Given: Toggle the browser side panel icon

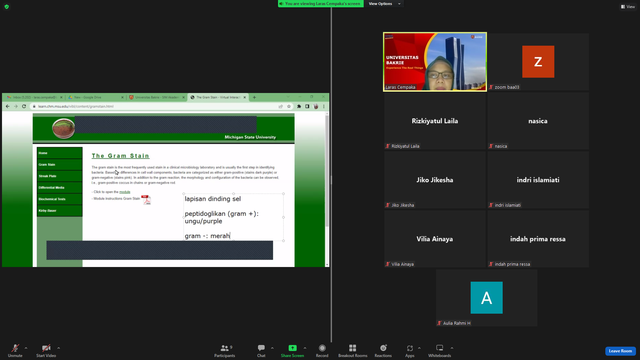Looking at the screenshot, I should [307, 107].
